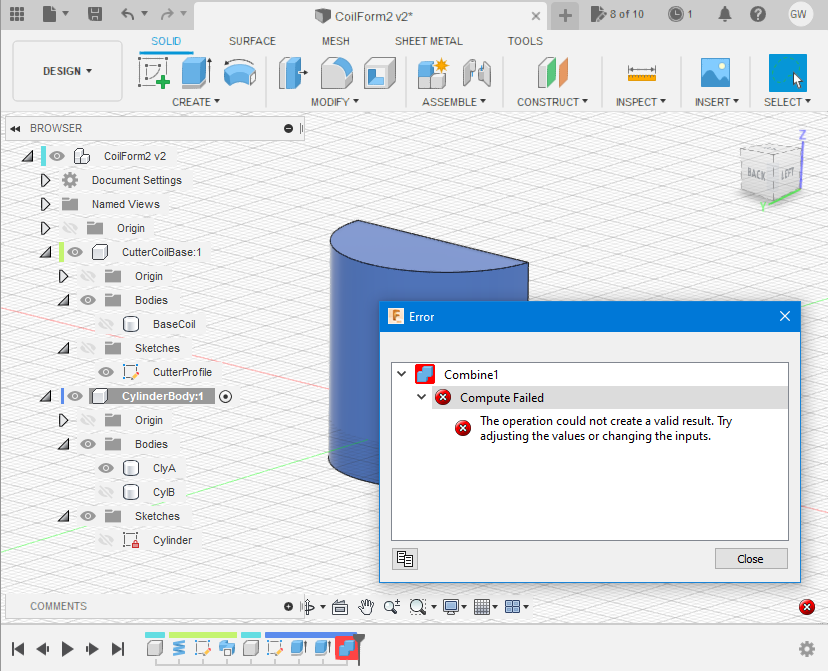This screenshot has height=671, width=828.
Task: Click the failed Combine feature in timeline
Action: point(347,648)
